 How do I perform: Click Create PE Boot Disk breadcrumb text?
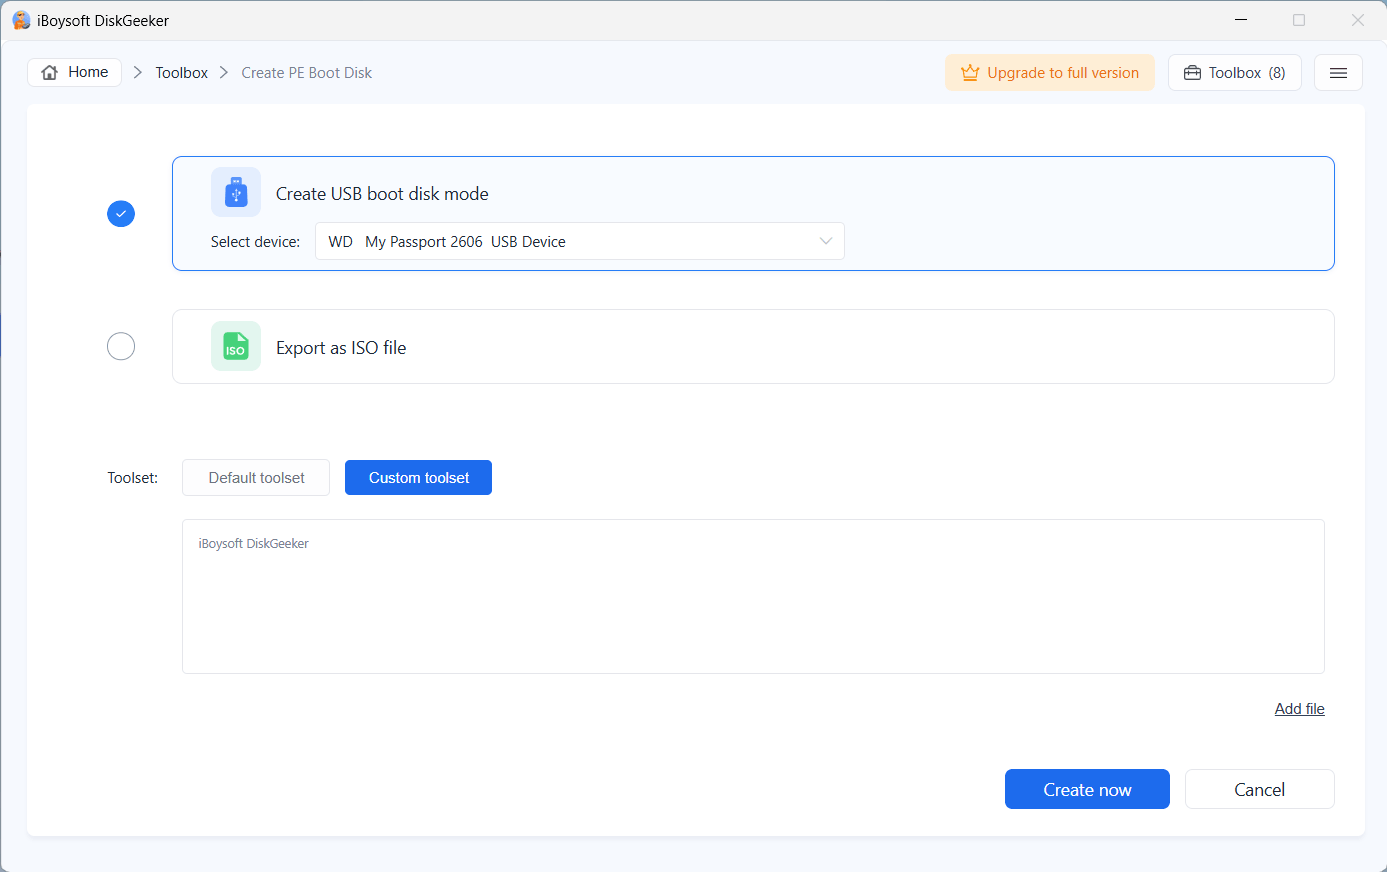pyautogui.click(x=307, y=73)
